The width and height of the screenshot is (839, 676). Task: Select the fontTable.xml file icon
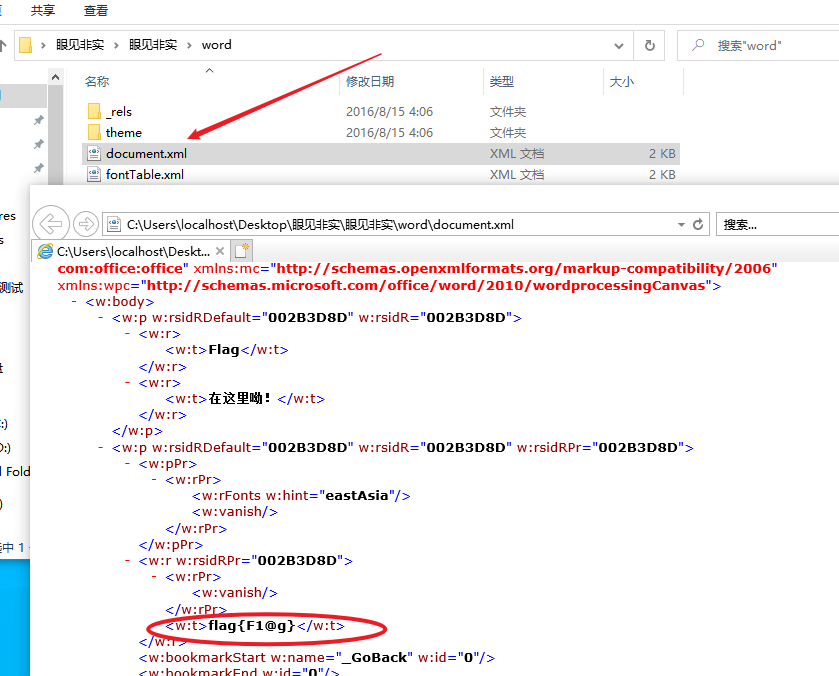point(94,174)
